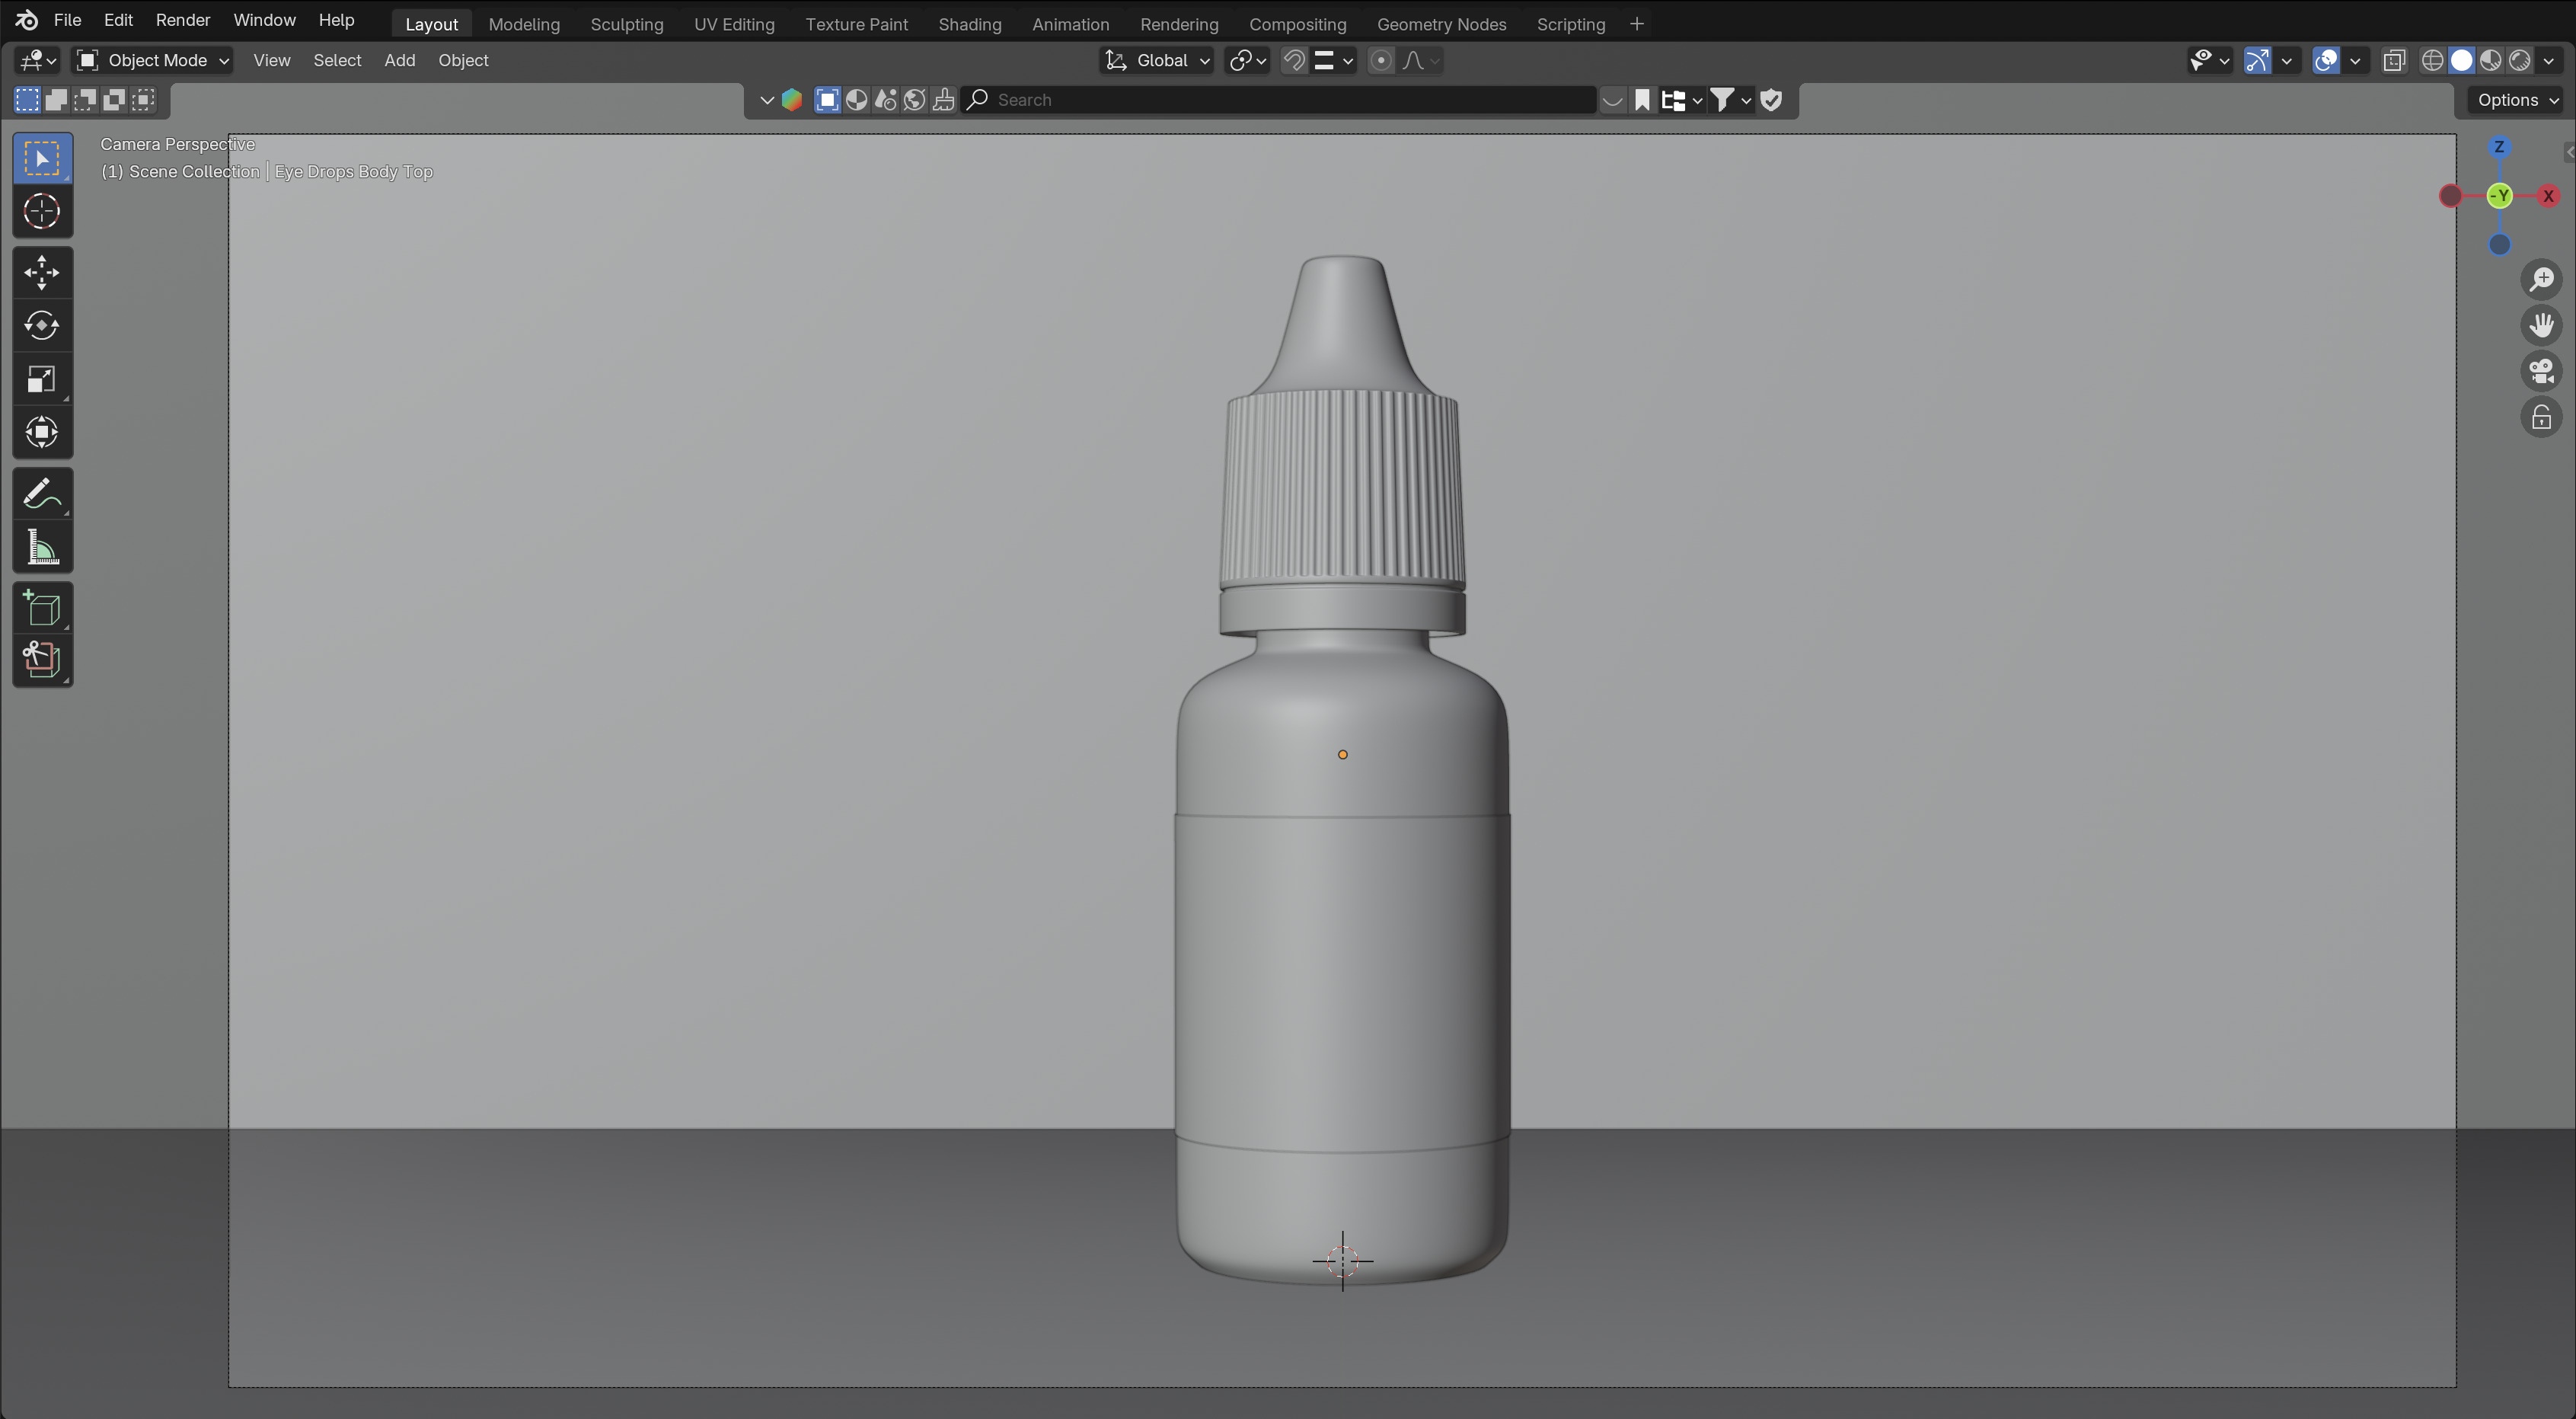Open the Window menu

tap(264, 20)
